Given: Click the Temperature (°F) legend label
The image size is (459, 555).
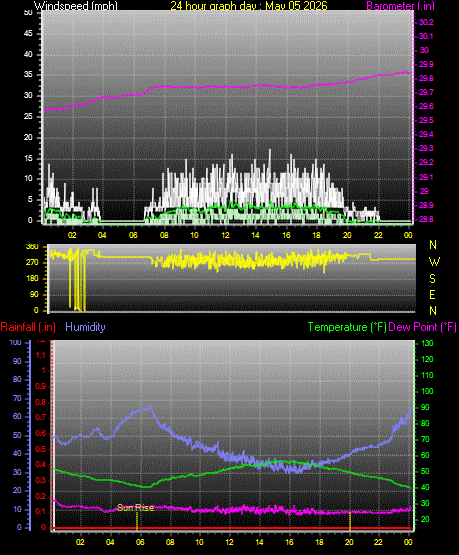Looking at the screenshot, I should point(347,327).
